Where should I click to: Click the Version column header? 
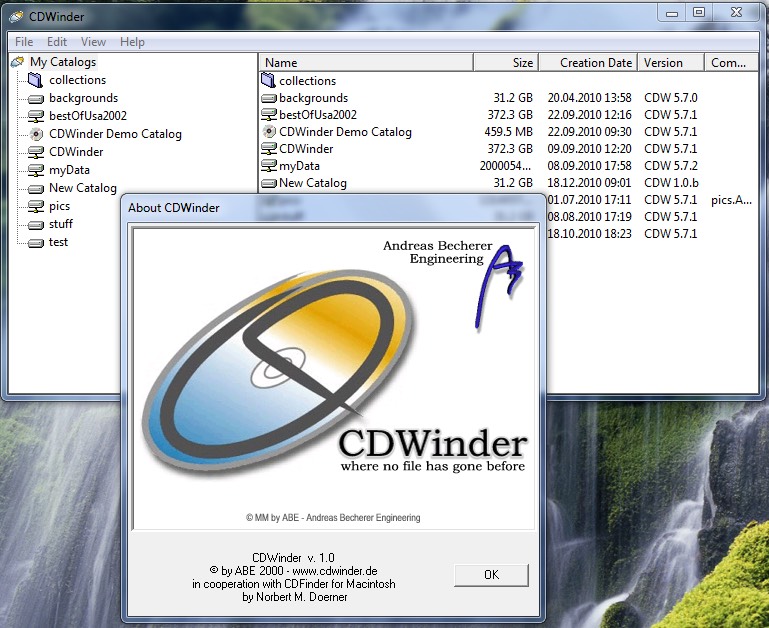pos(670,62)
